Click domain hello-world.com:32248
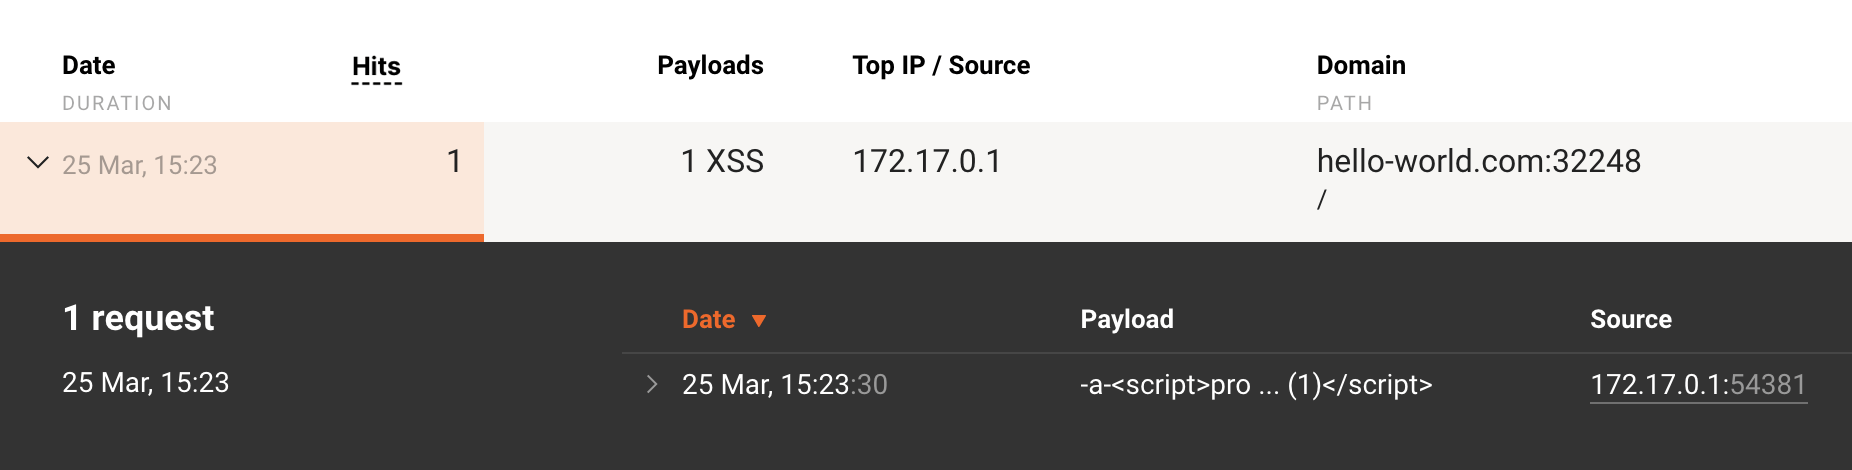Image resolution: width=1852 pixels, height=470 pixels. click(x=1478, y=162)
